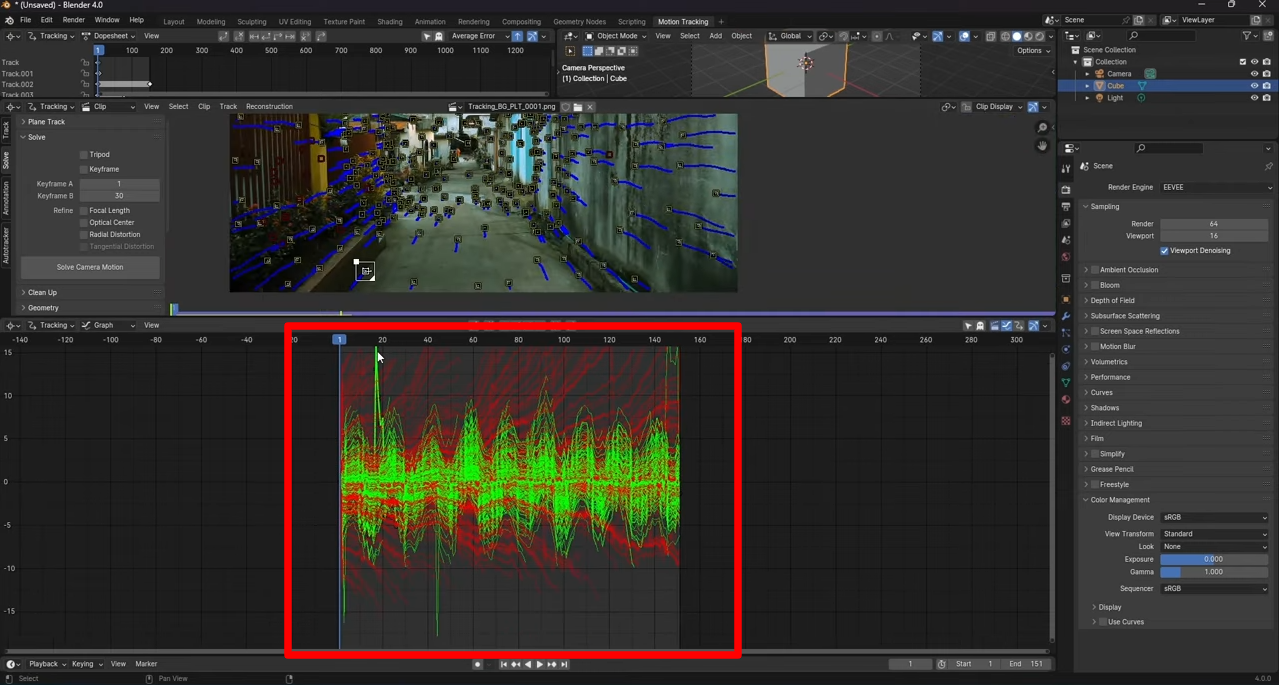The height and width of the screenshot is (685, 1279).
Task: Open the Global transform orientation dropdown
Action: click(790, 36)
